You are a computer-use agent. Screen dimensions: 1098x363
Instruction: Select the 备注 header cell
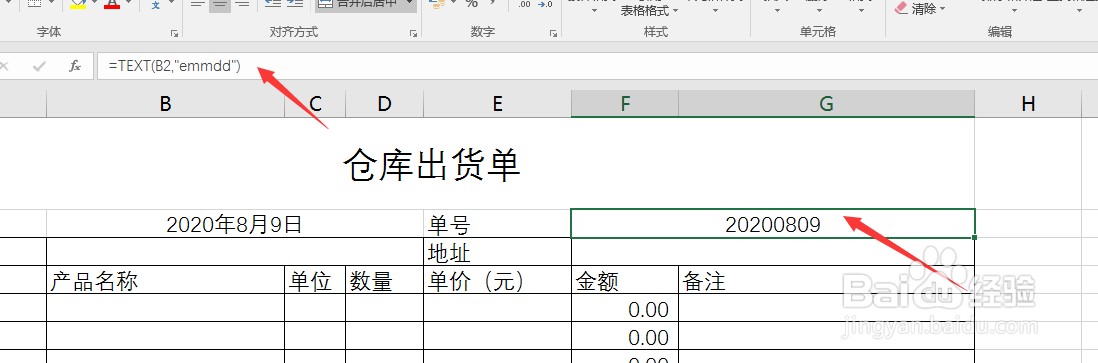click(x=826, y=280)
